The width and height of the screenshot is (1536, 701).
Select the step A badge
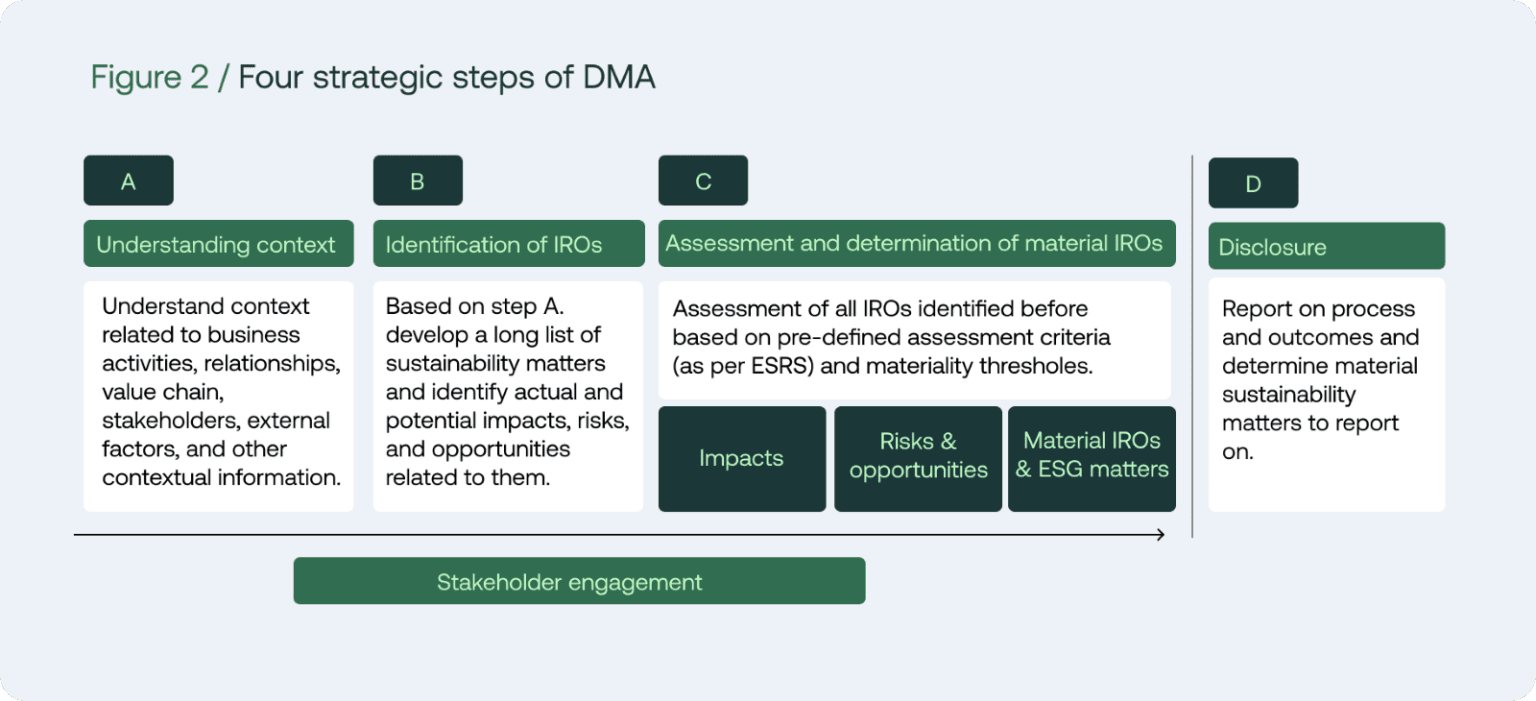coord(128,180)
